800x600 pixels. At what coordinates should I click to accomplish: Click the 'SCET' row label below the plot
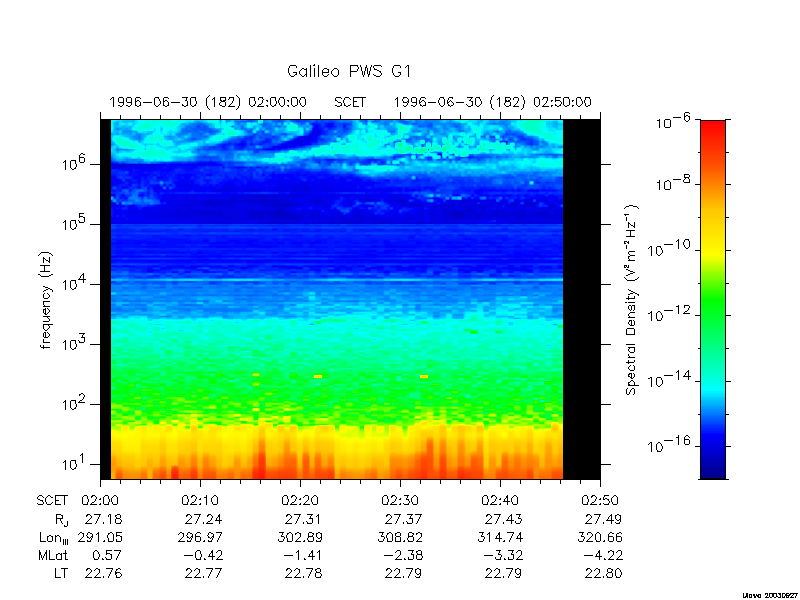(52, 501)
